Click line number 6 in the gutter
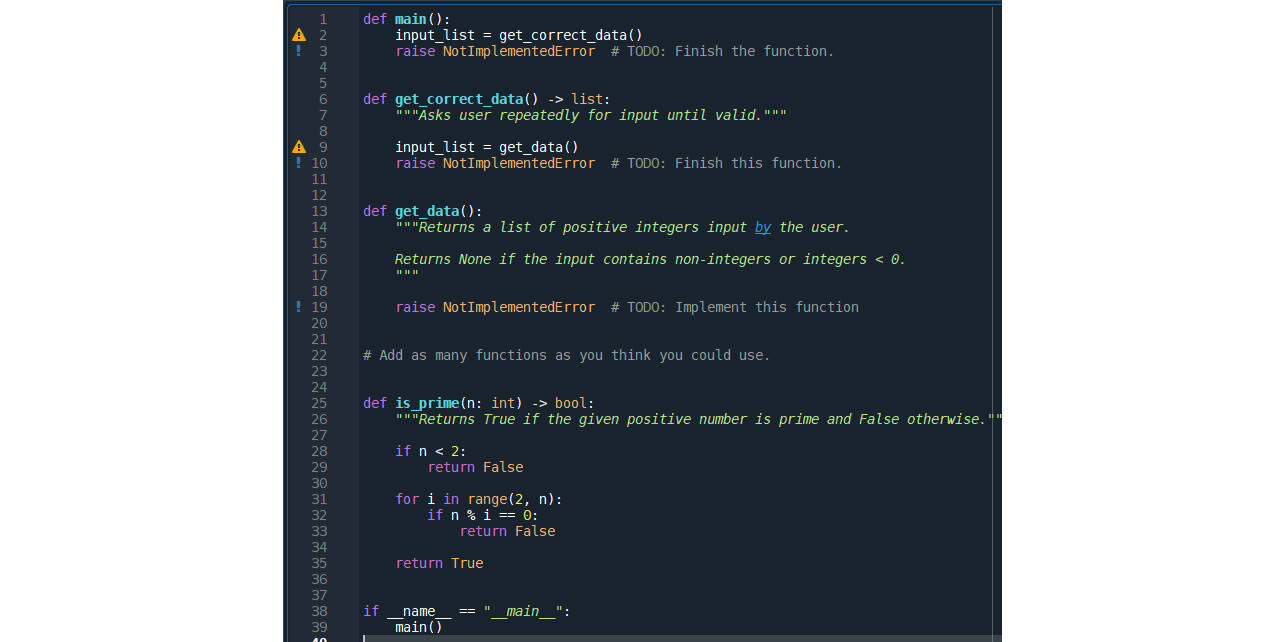 (x=322, y=99)
